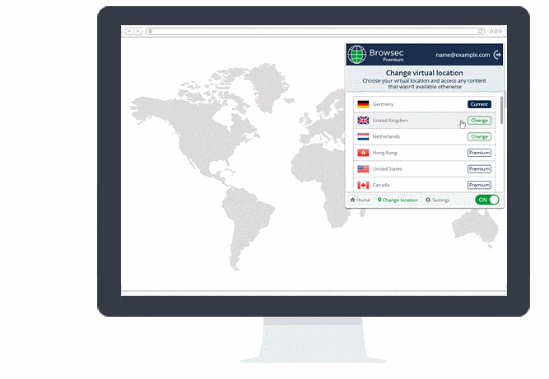Click the Browsec globe logo
The height and width of the screenshot is (379, 549).
pos(356,55)
